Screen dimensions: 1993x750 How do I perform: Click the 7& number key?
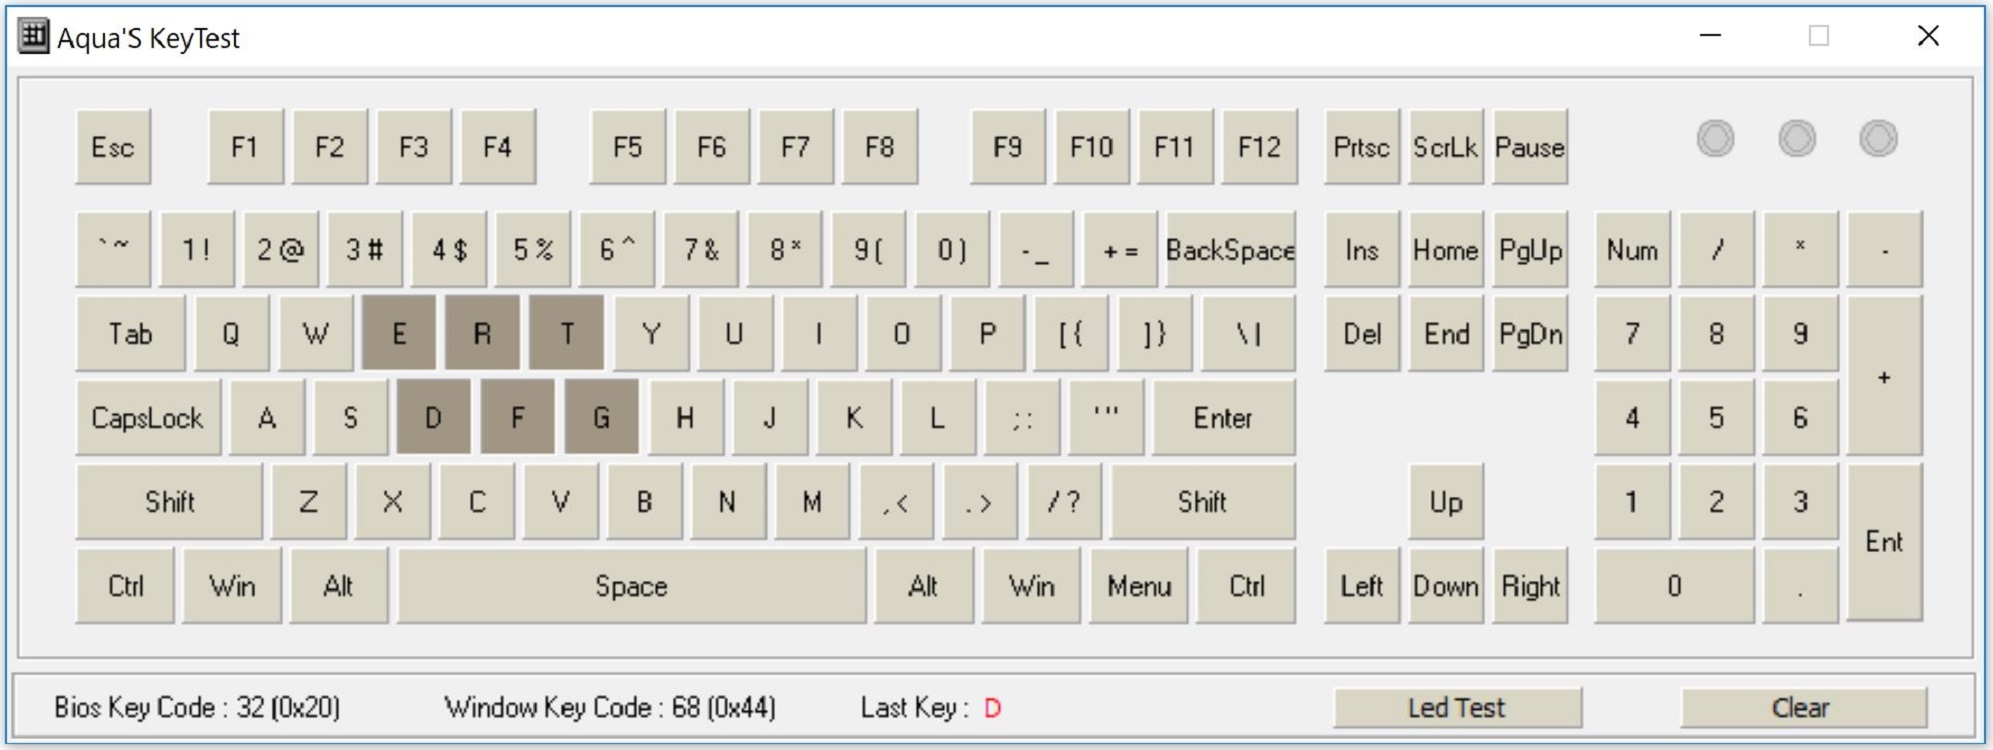click(x=702, y=249)
